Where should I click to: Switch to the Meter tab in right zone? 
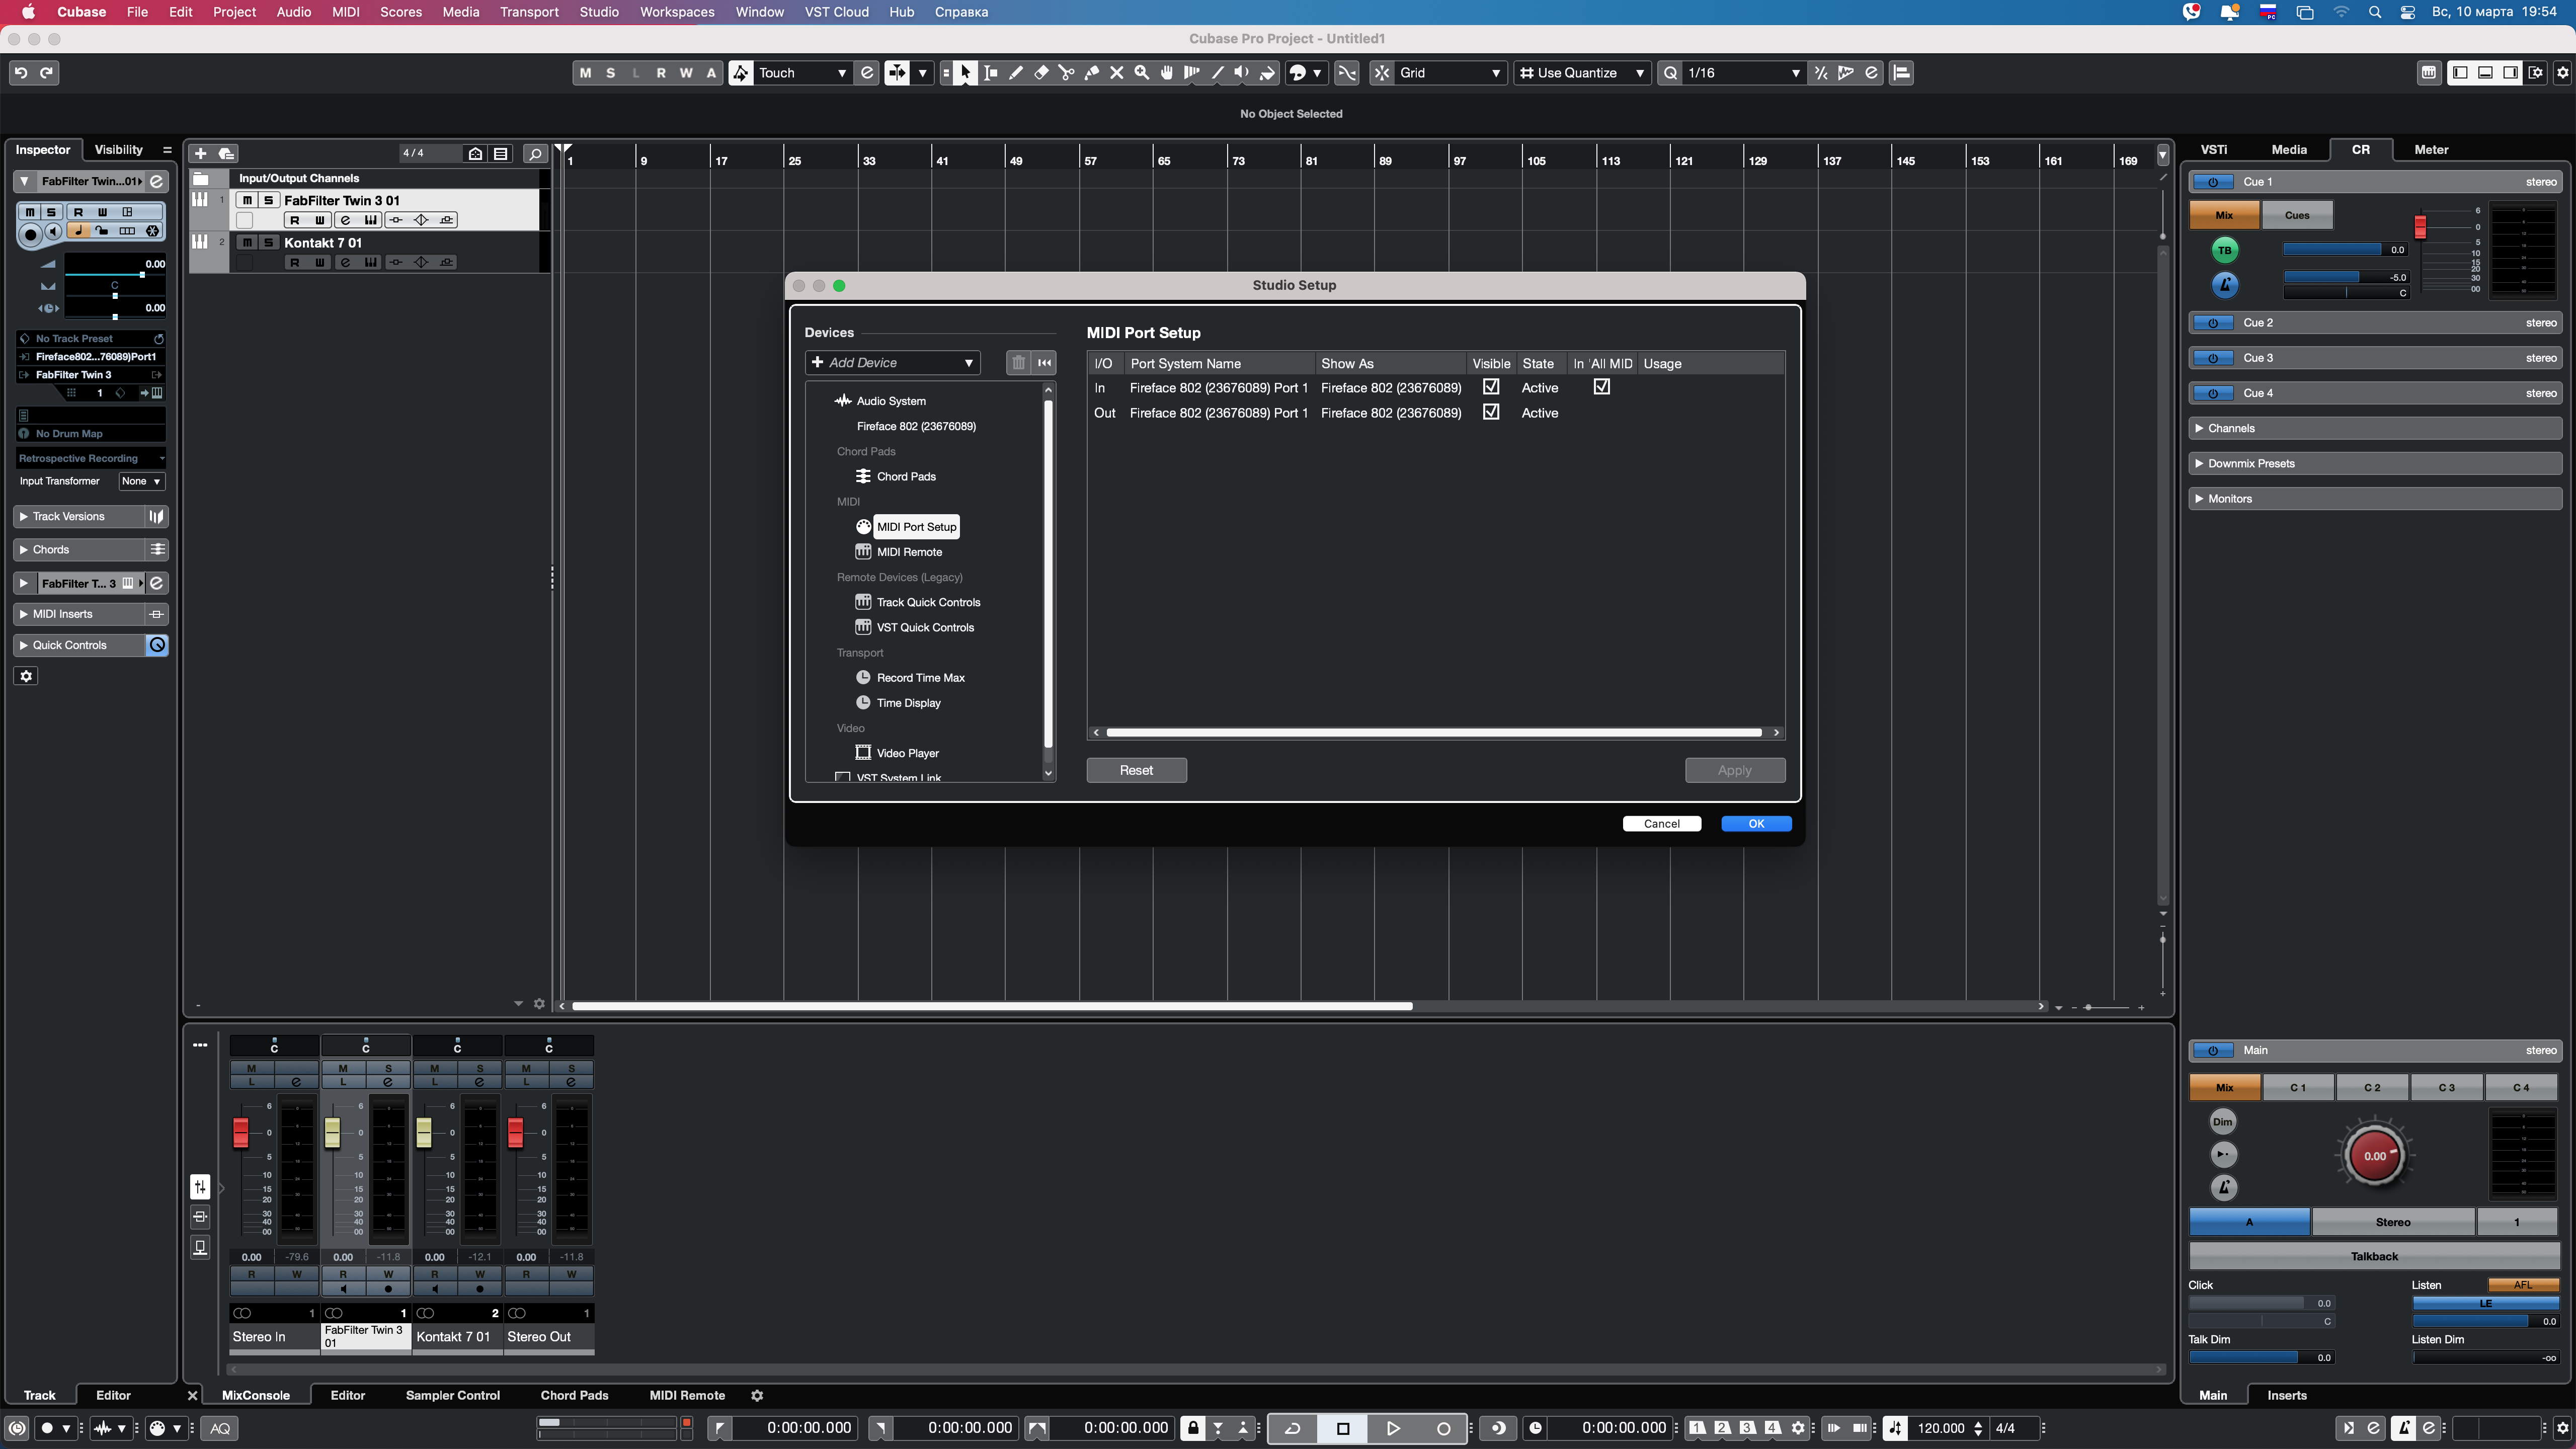point(2431,150)
